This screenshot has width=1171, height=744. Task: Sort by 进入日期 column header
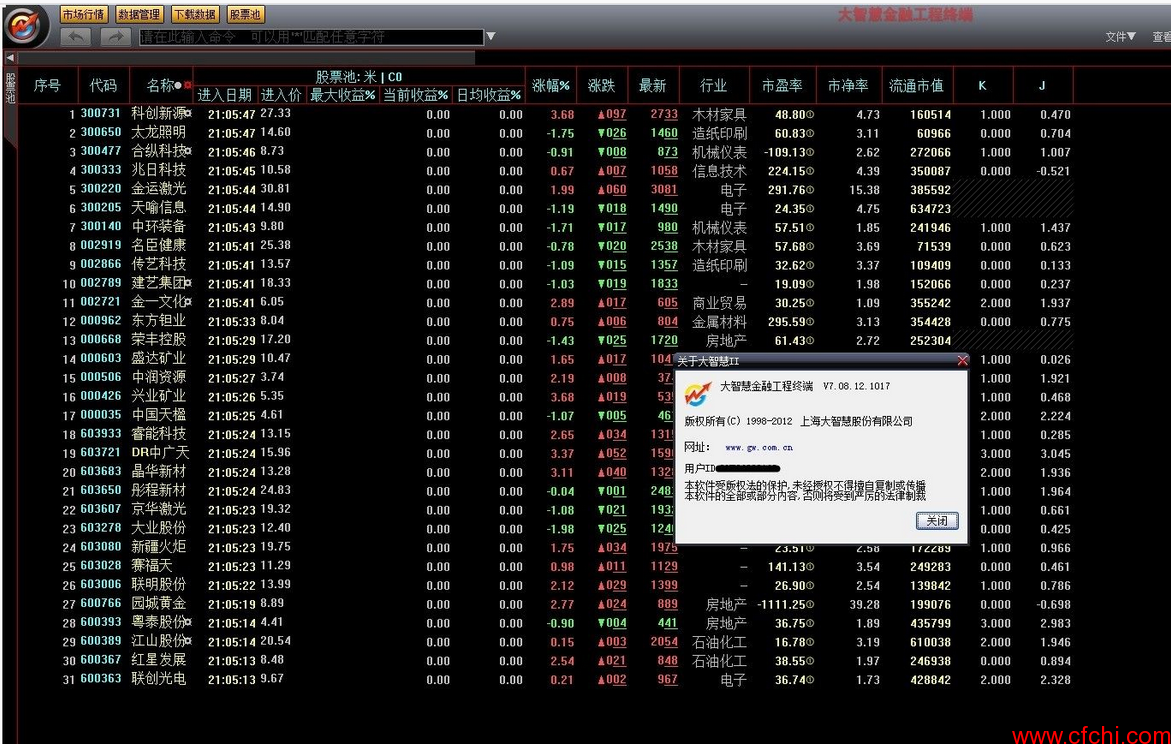tap(225, 95)
